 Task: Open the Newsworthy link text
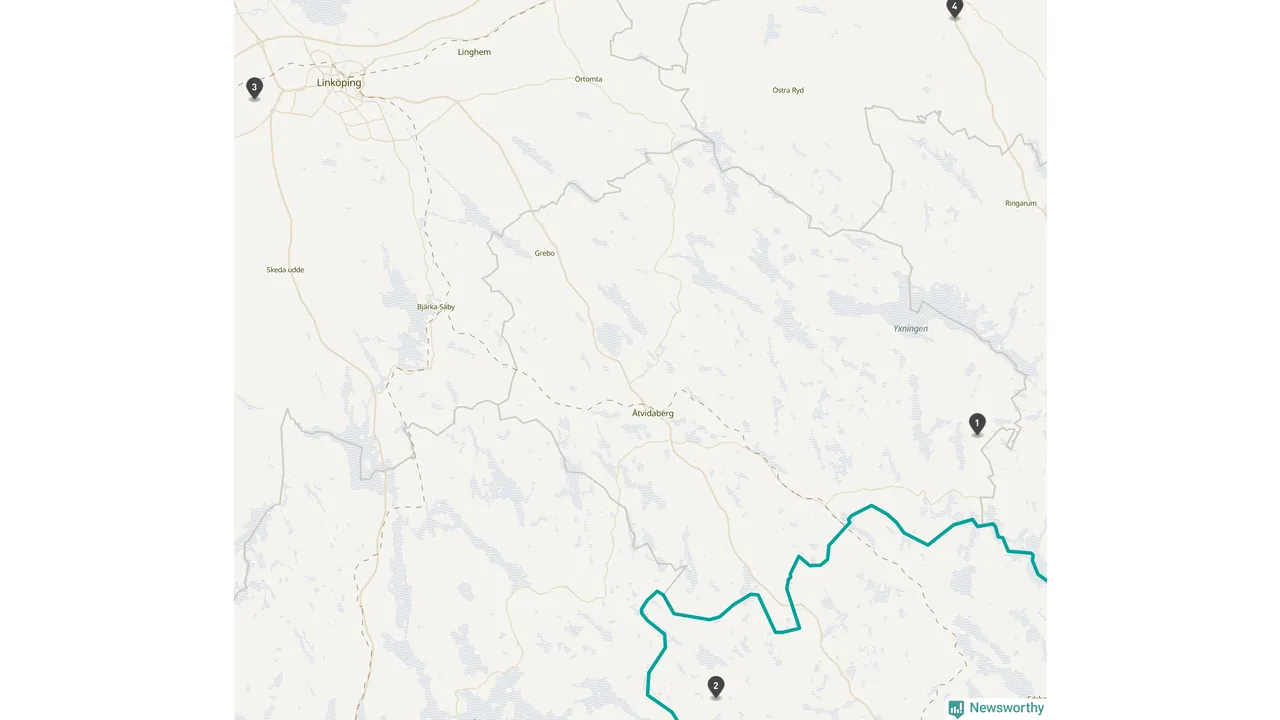click(1006, 708)
